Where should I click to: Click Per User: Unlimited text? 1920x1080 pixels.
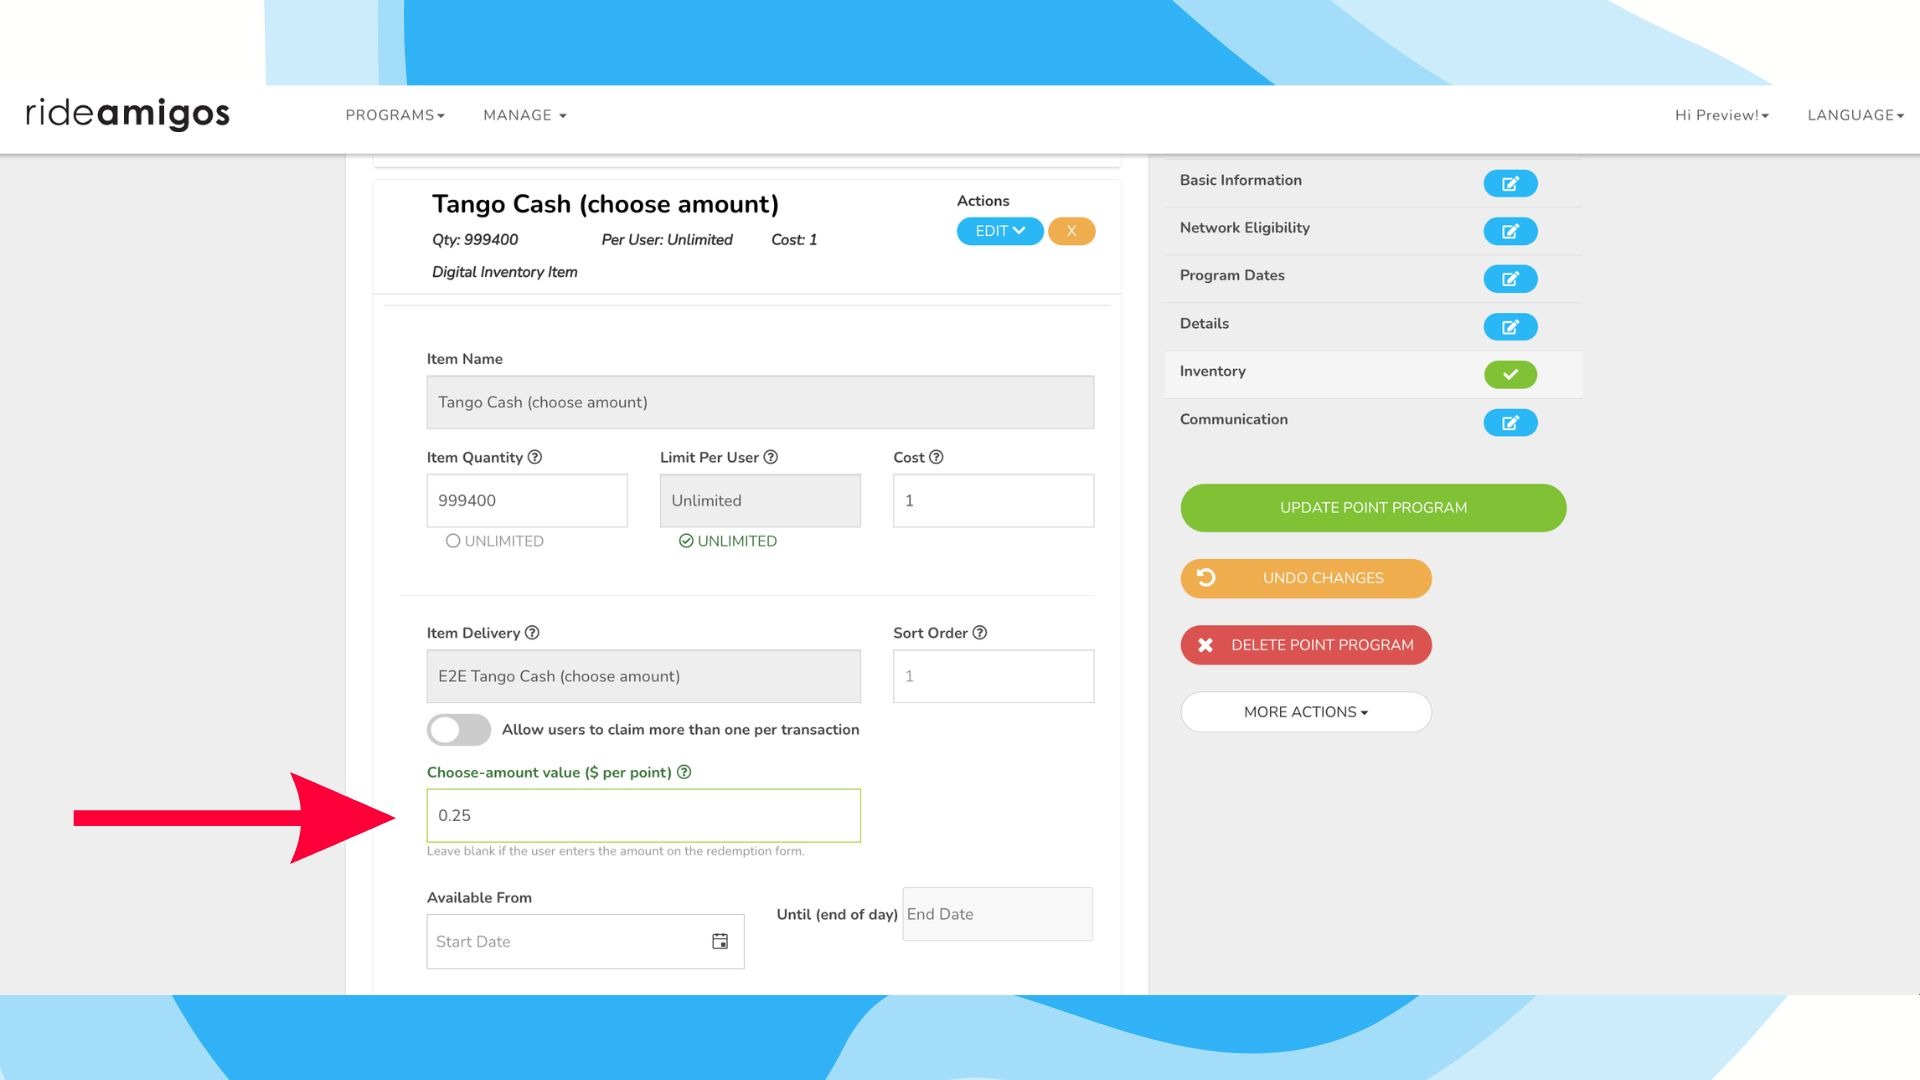(x=667, y=240)
